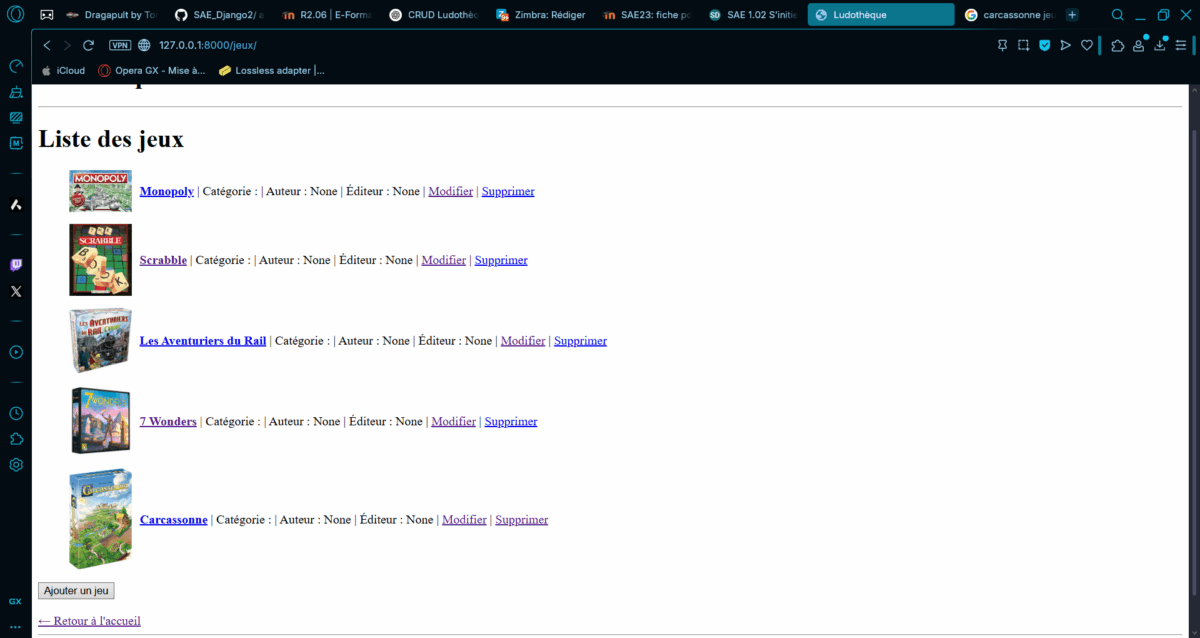1200x638 pixels.
Task: Click the GX label at sidebar bottom
Action: 16,601
